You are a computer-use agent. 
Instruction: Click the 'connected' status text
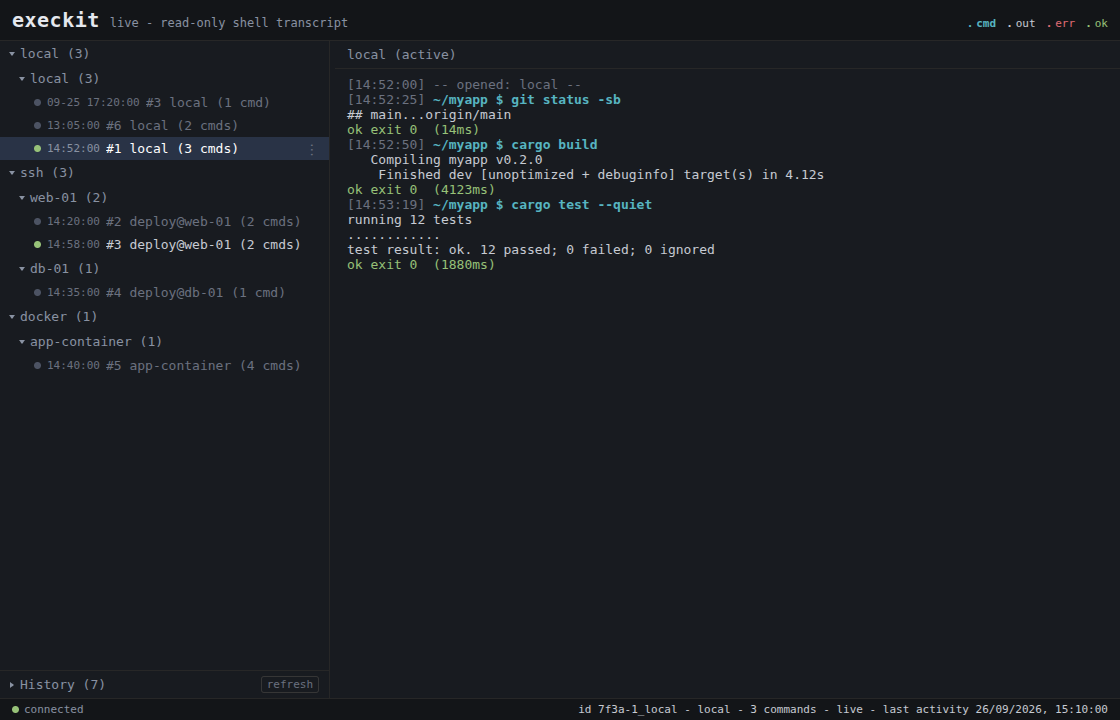coord(54,709)
